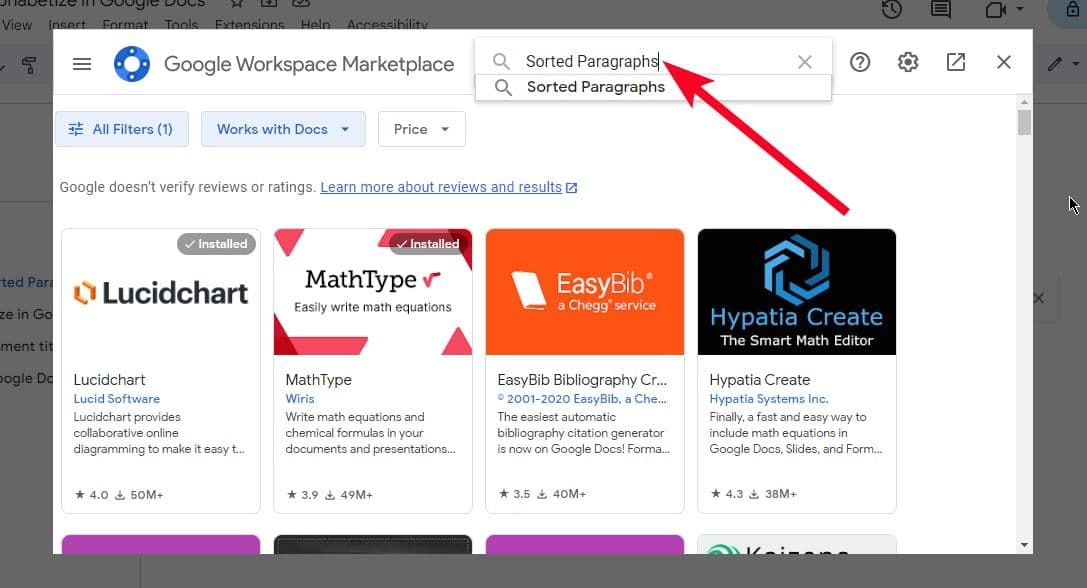
Task: Open Marketplace in a new window
Action: click(956, 62)
